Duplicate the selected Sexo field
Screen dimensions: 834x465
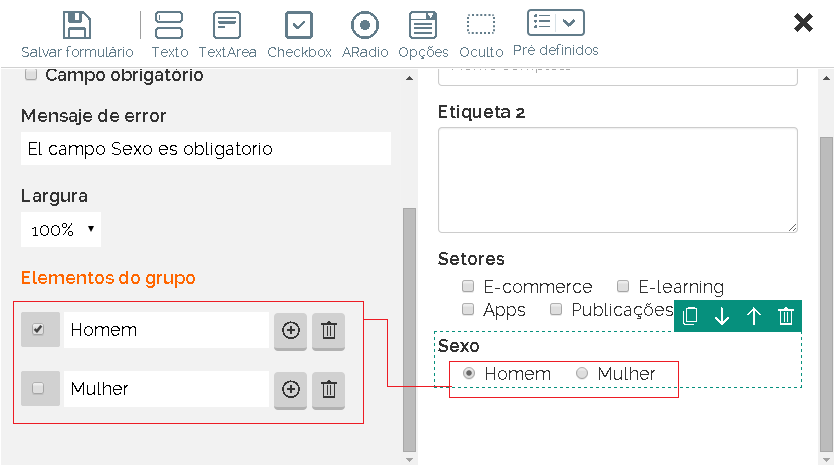(690, 316)
